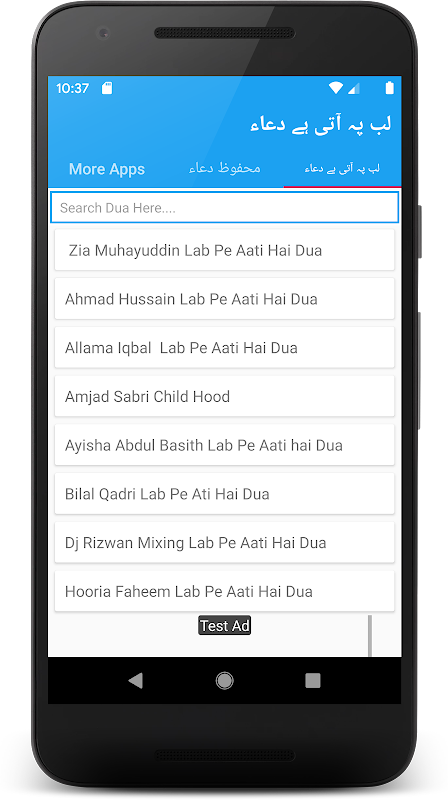This screenshot has height=800, width=448.
Task: Tap the battery icon in status bar
Action: pos(389,88)
